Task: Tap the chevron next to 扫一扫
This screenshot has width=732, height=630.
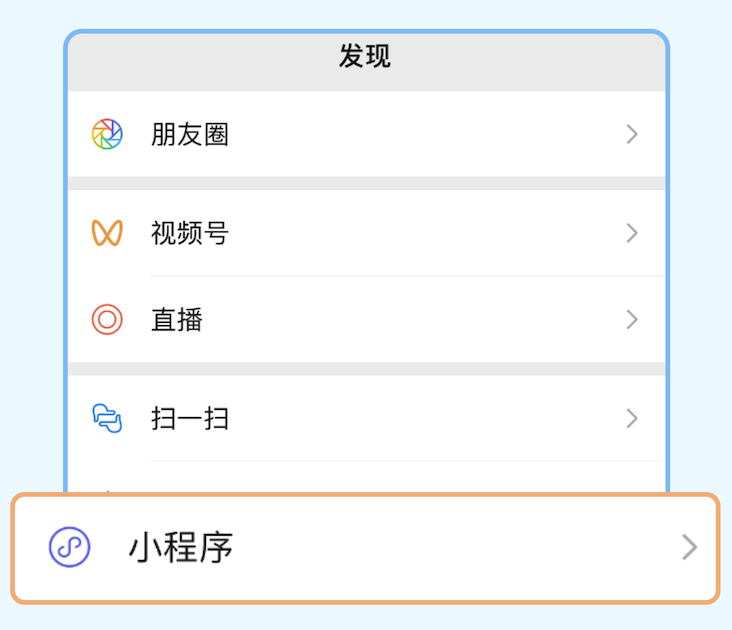Action: point(632,418)
